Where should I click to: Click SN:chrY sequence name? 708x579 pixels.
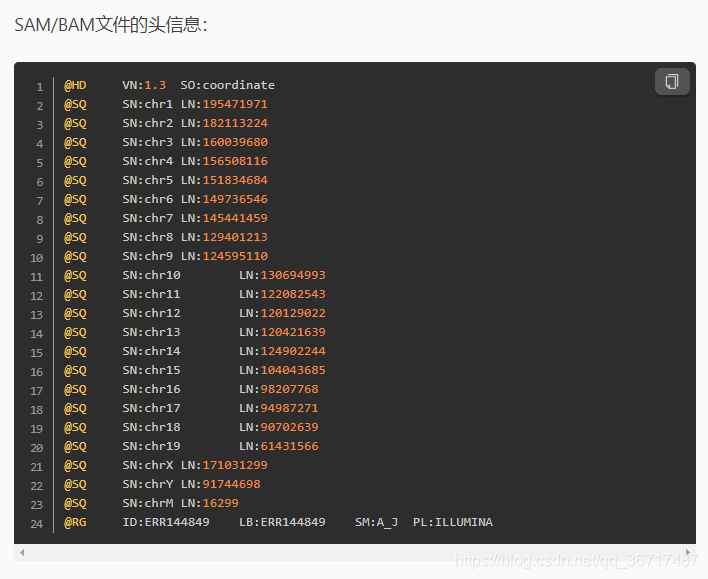[x=148, y=484]
